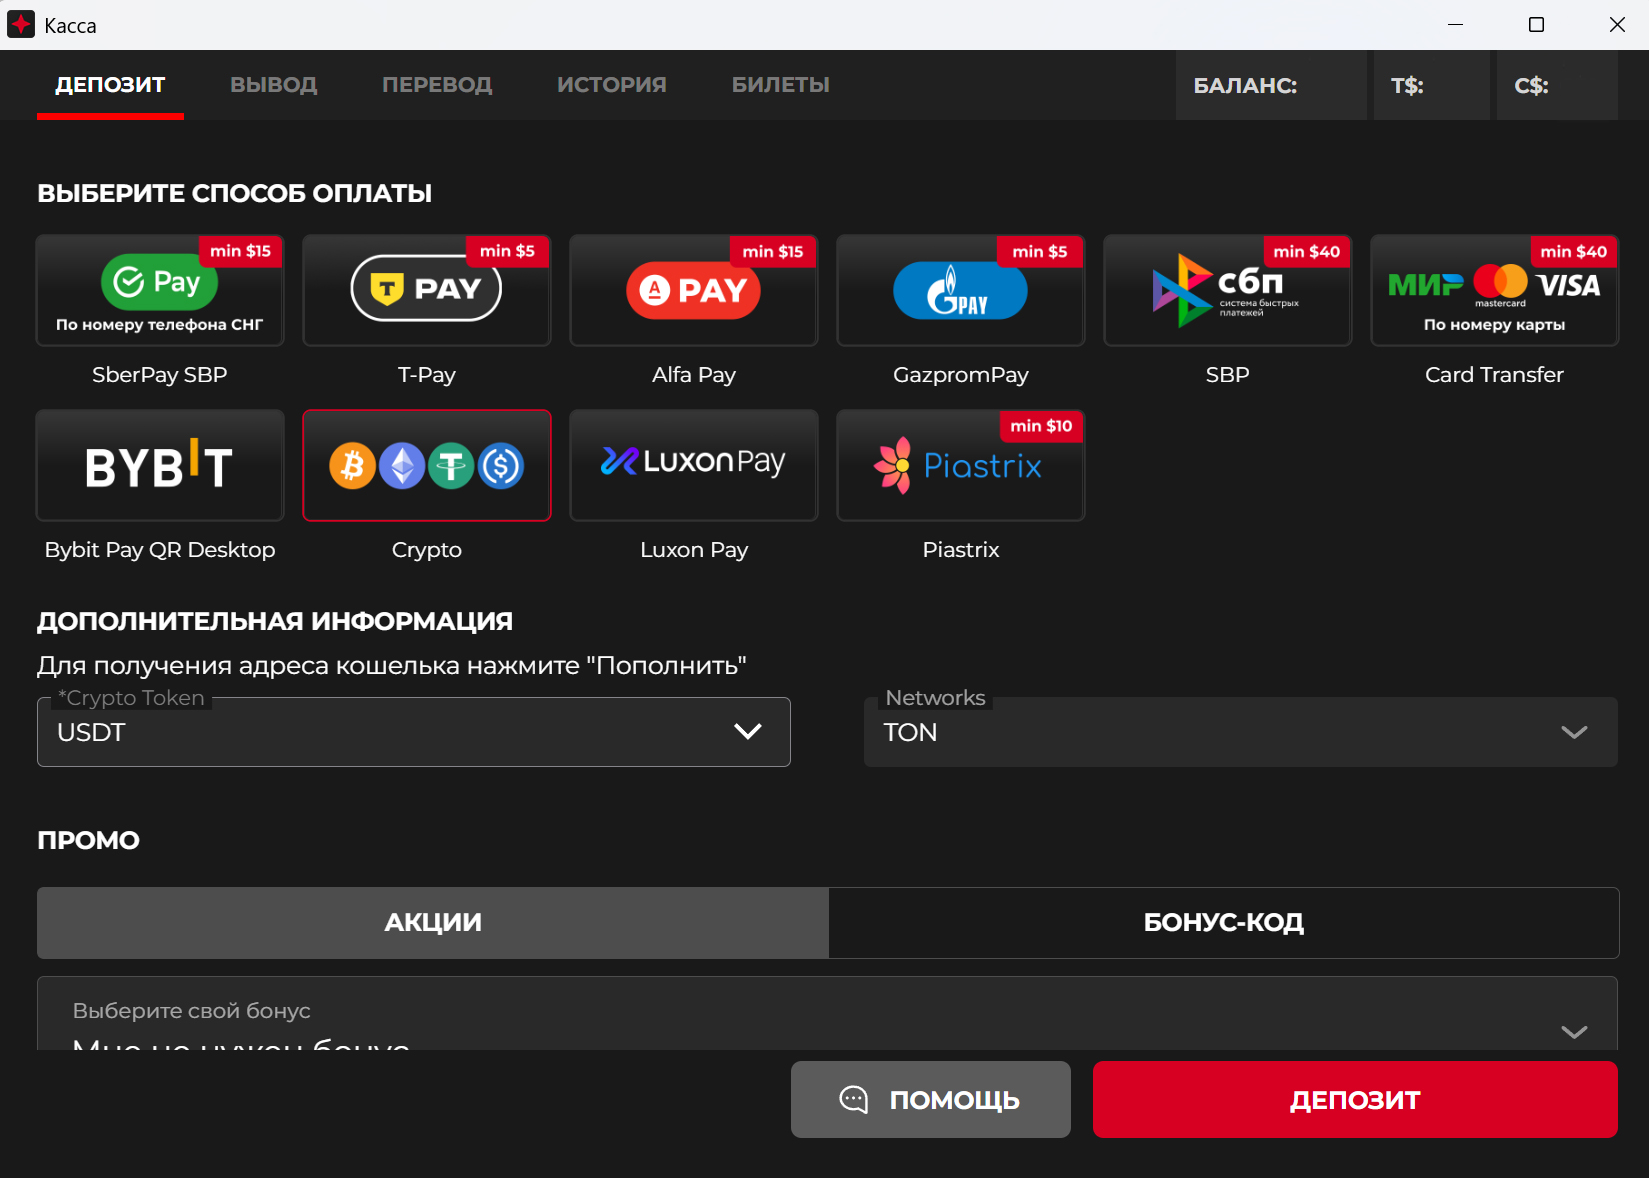
Task: Switch to the БОНУС-КОД option
Action: pos(1223,922)
